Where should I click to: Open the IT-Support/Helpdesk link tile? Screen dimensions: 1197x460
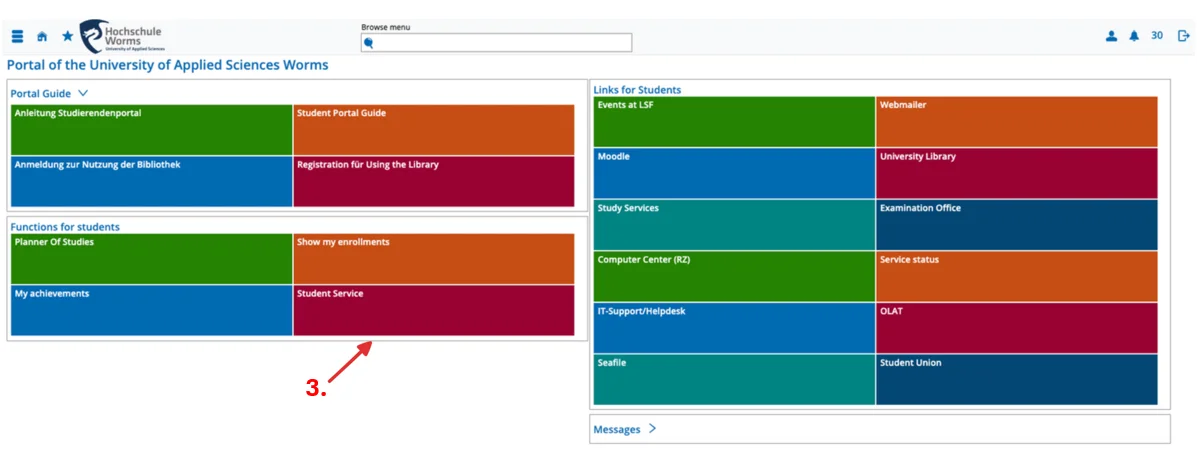click(734, 328)
